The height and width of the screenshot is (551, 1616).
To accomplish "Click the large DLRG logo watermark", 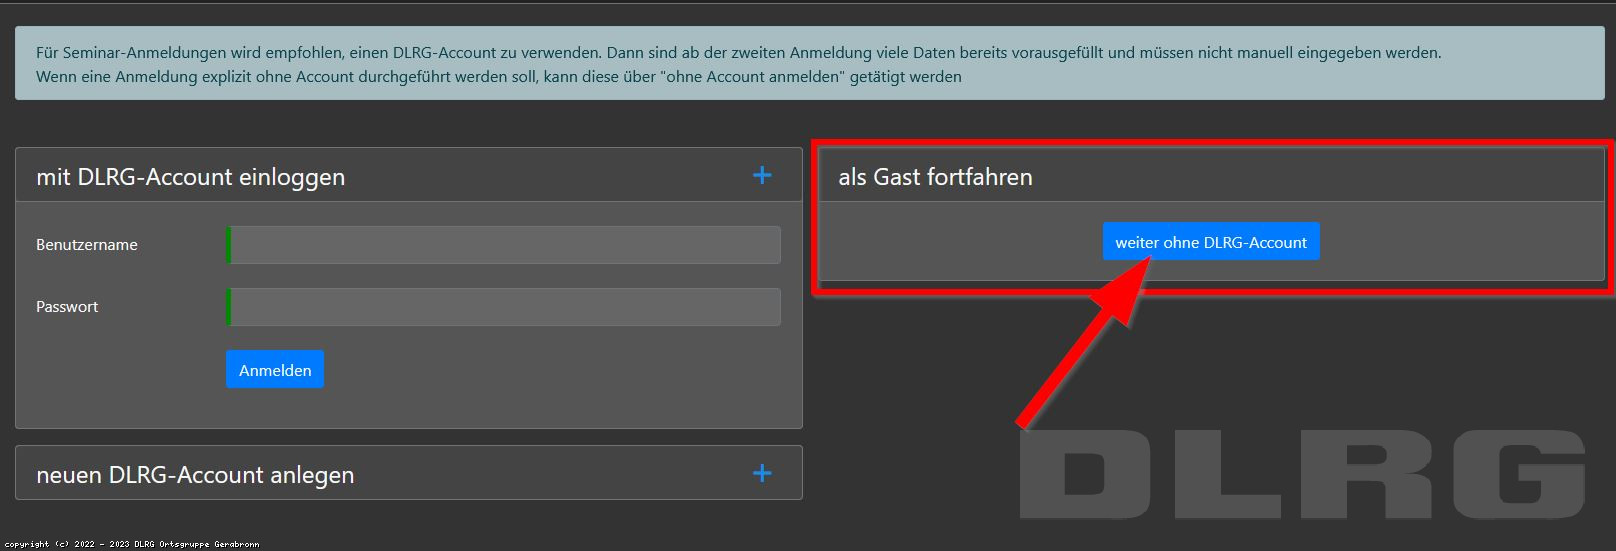I will point(1300,475).
